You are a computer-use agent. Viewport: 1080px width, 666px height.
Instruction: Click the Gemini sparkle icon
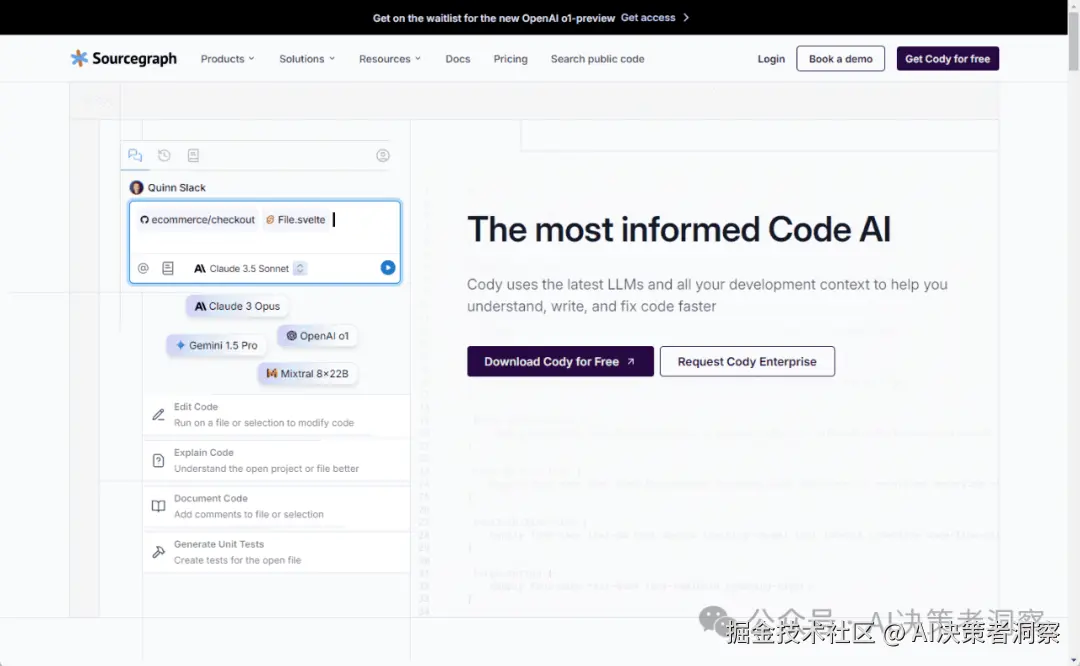point(180,345)
